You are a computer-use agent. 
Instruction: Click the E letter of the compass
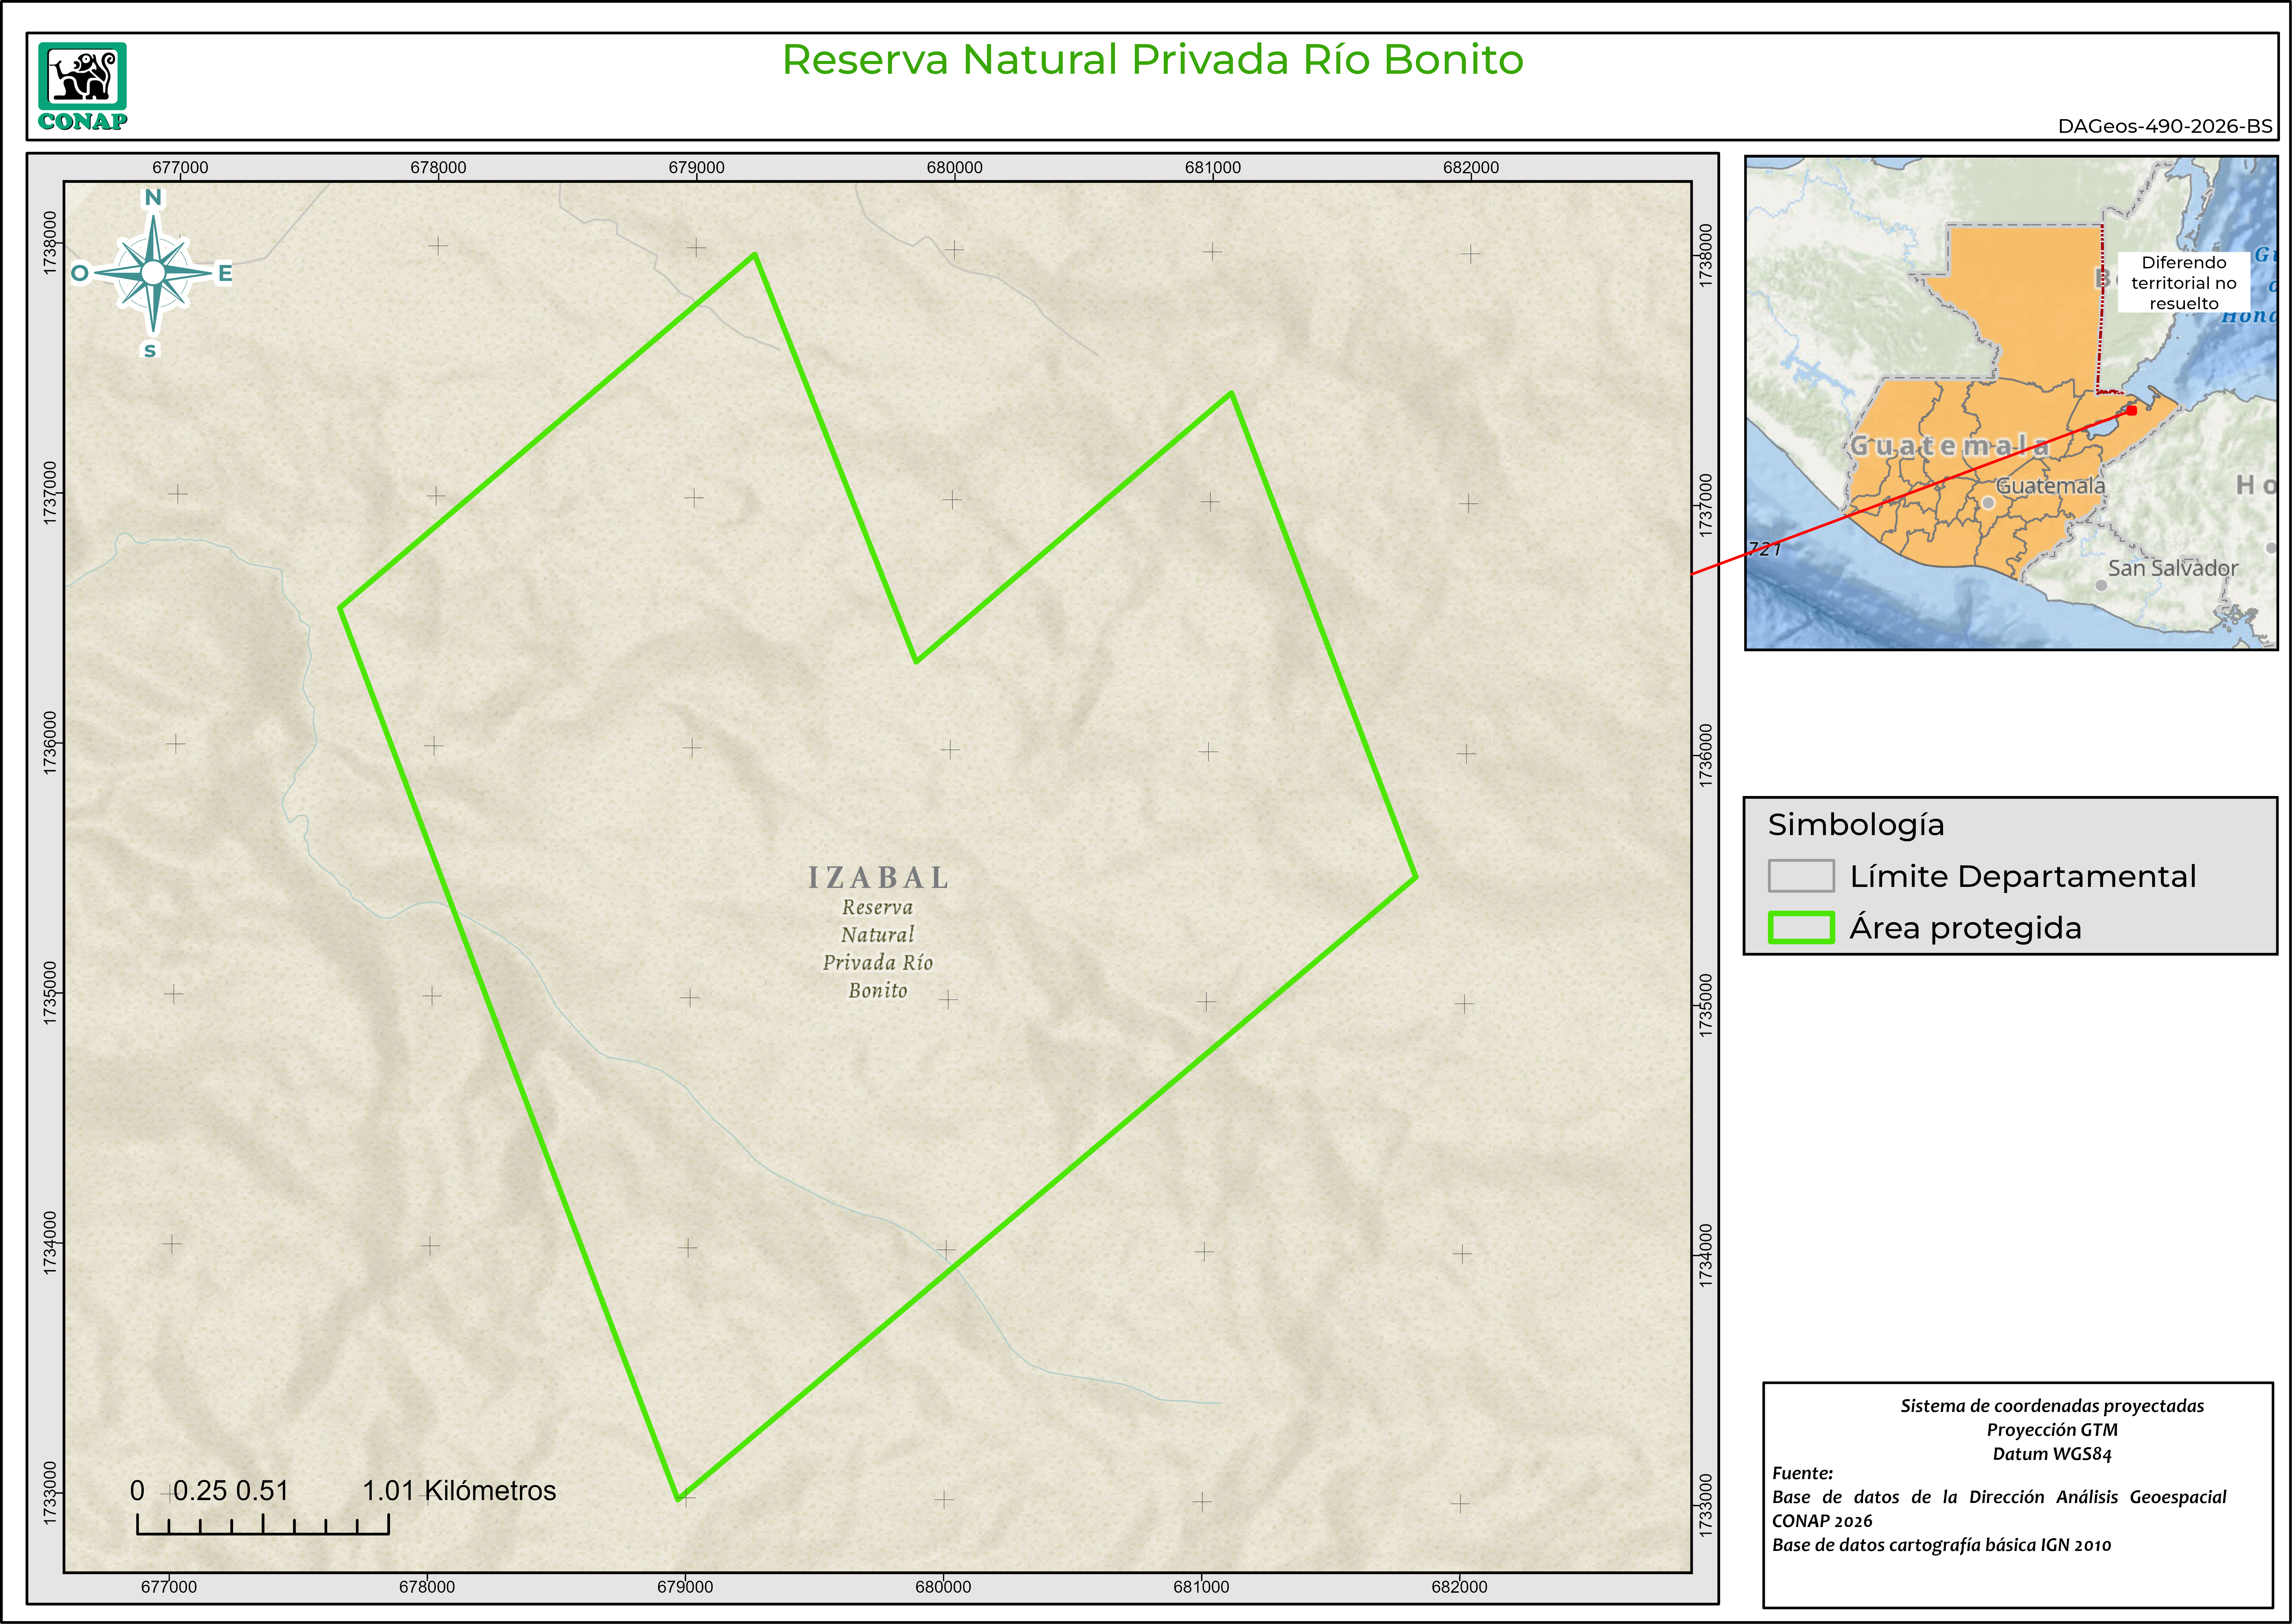click(x=225, y=273)
